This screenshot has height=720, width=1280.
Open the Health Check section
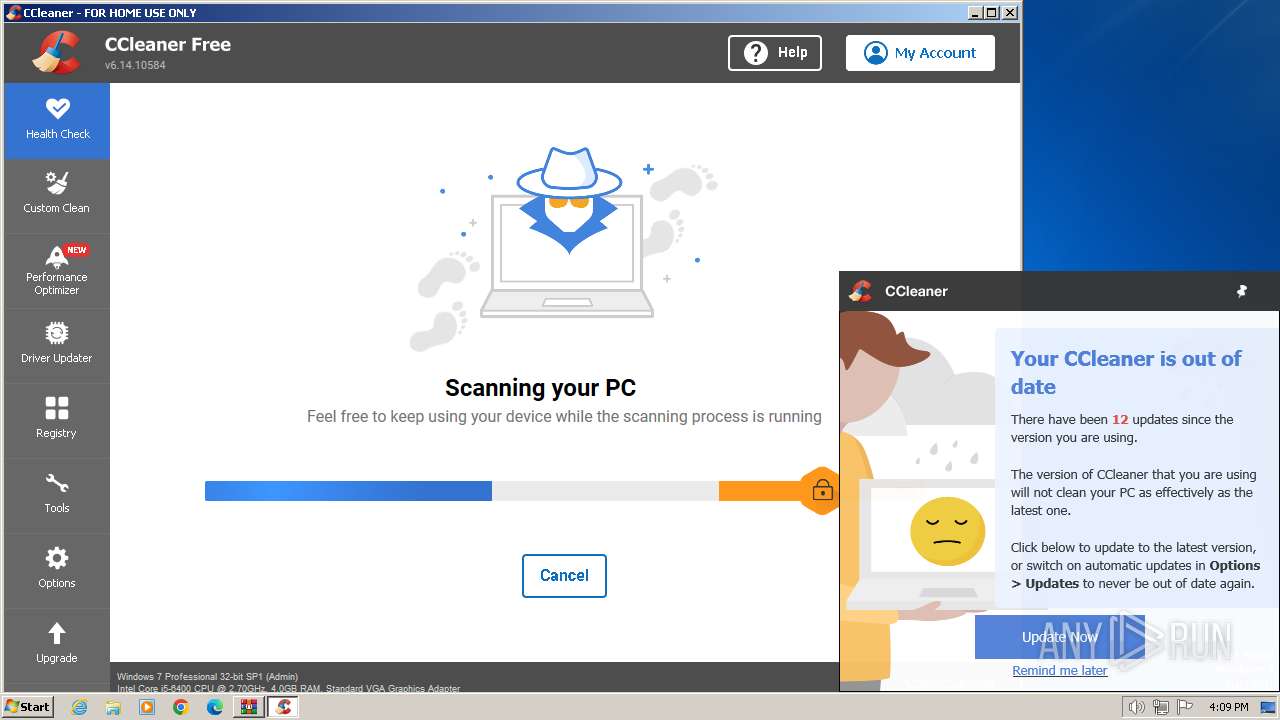(57, 120)
